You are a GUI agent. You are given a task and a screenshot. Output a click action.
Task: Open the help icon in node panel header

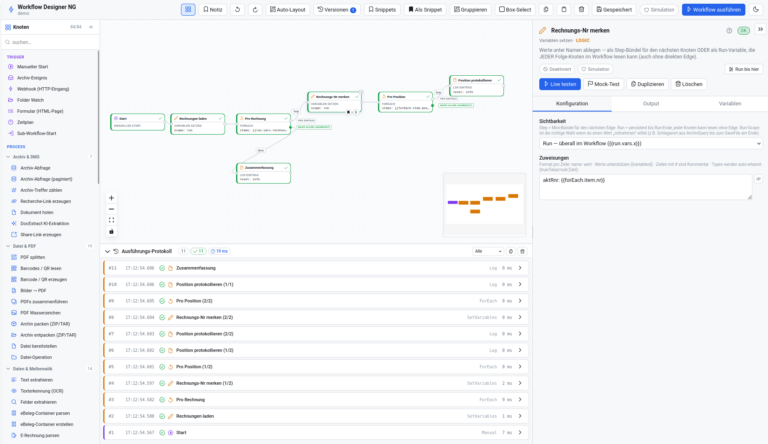pyautogui.click(x=729, y=30)
